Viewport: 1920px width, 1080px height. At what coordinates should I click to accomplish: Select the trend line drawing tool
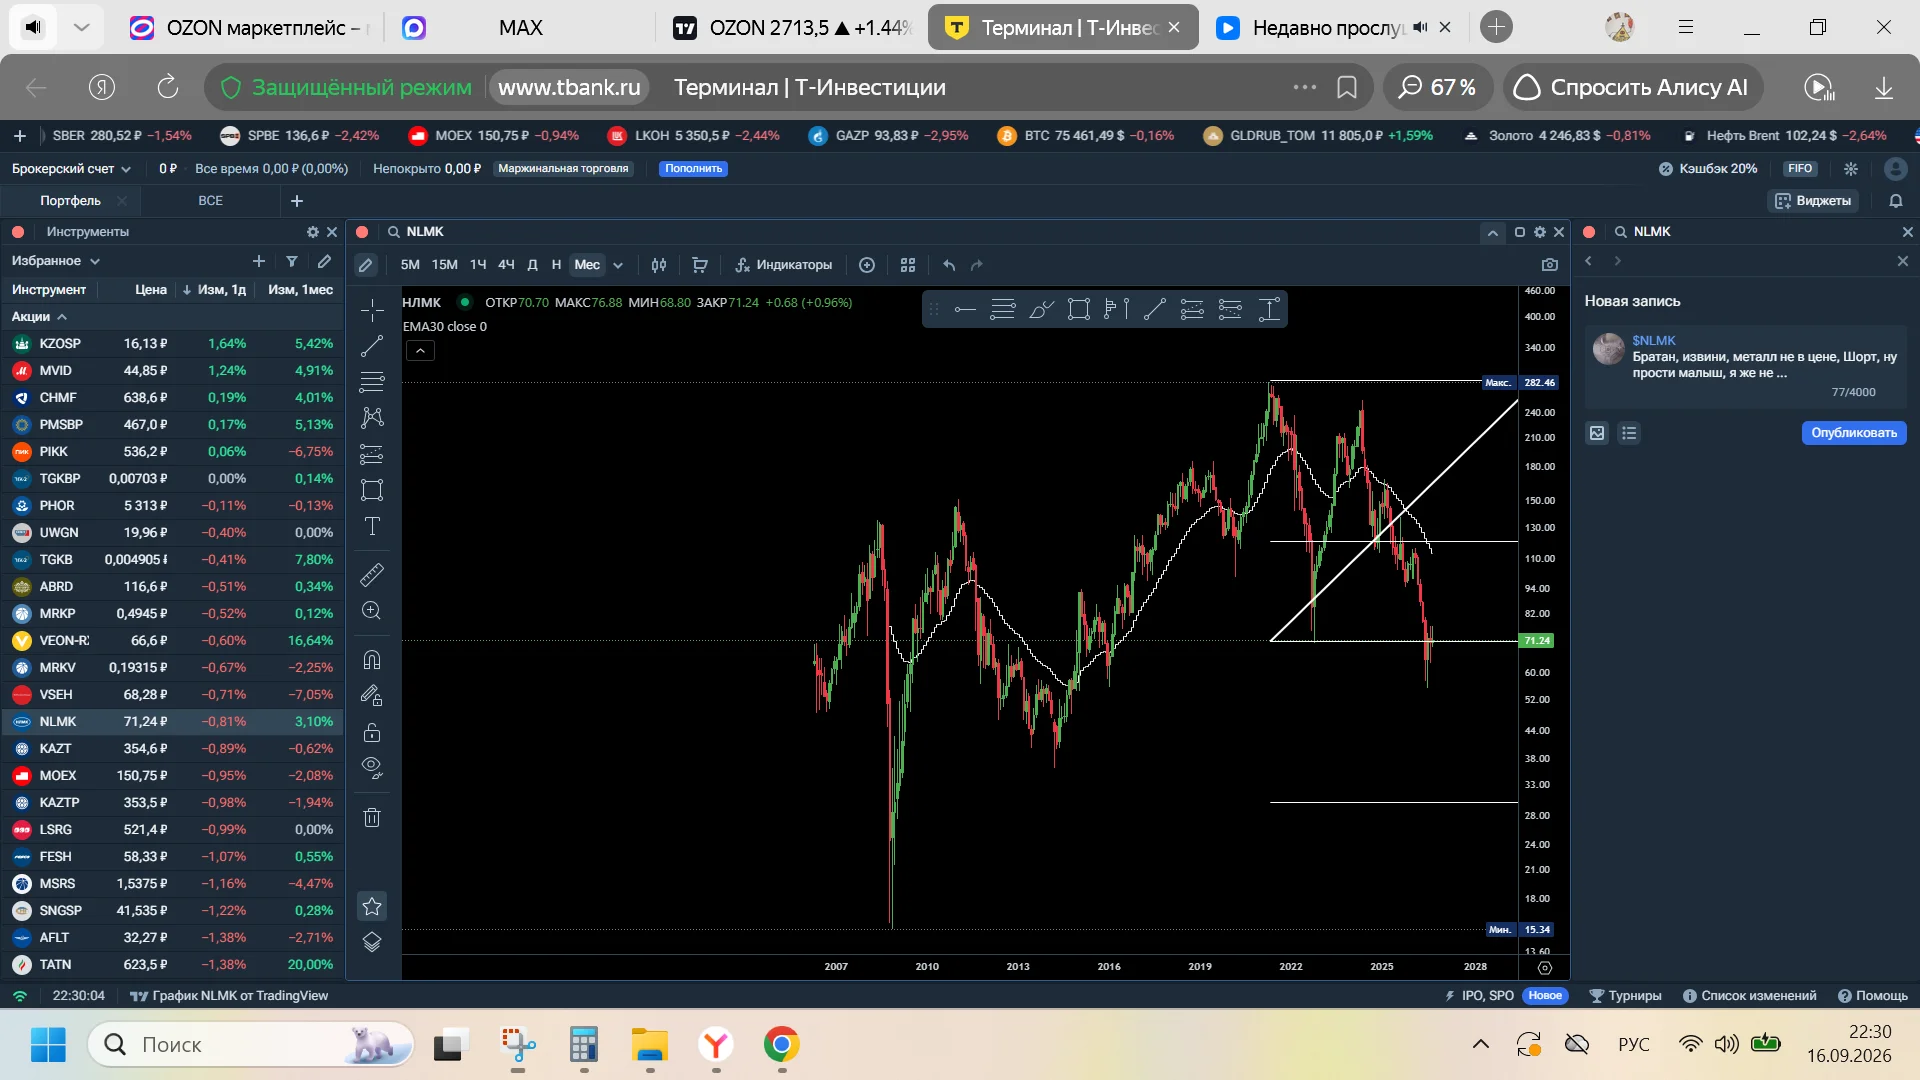pyautogui.click(x=372, y=346)
